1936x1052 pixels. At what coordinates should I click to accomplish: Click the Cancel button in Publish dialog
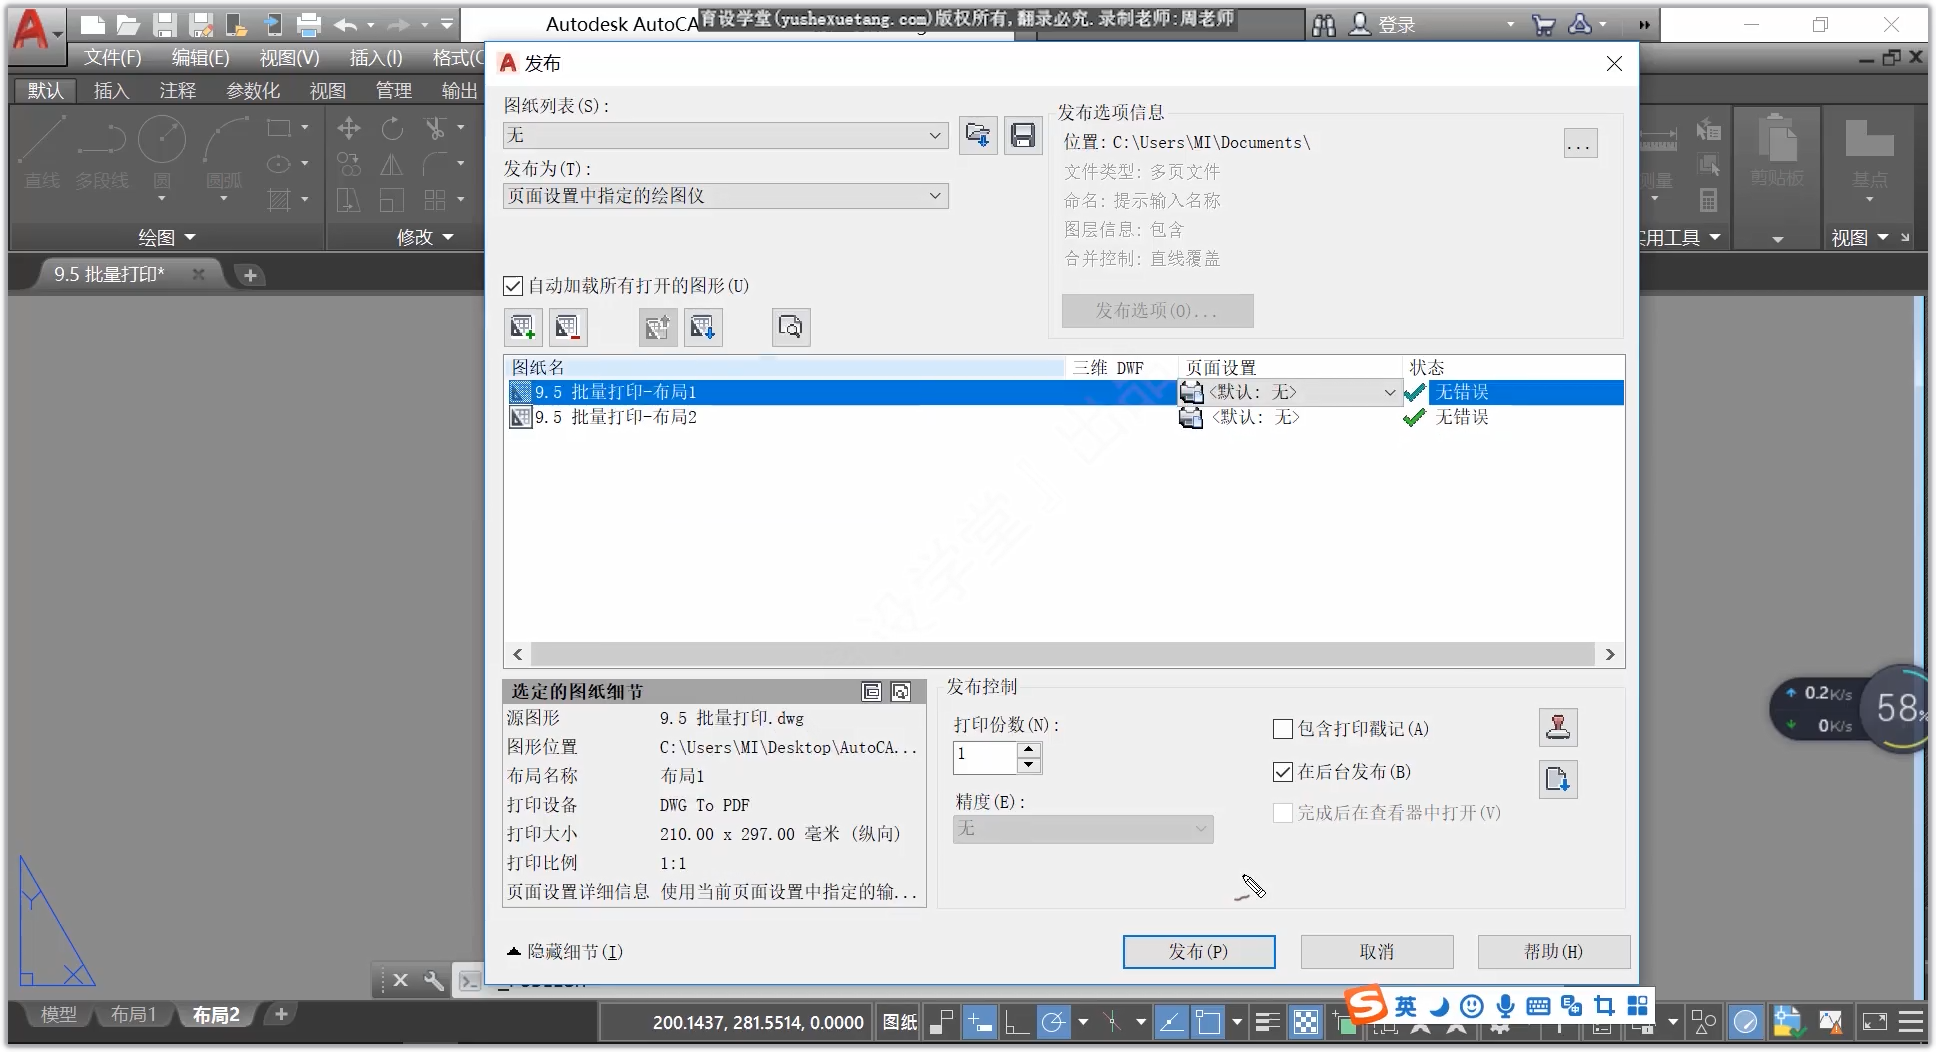[x=1377, y=952]
